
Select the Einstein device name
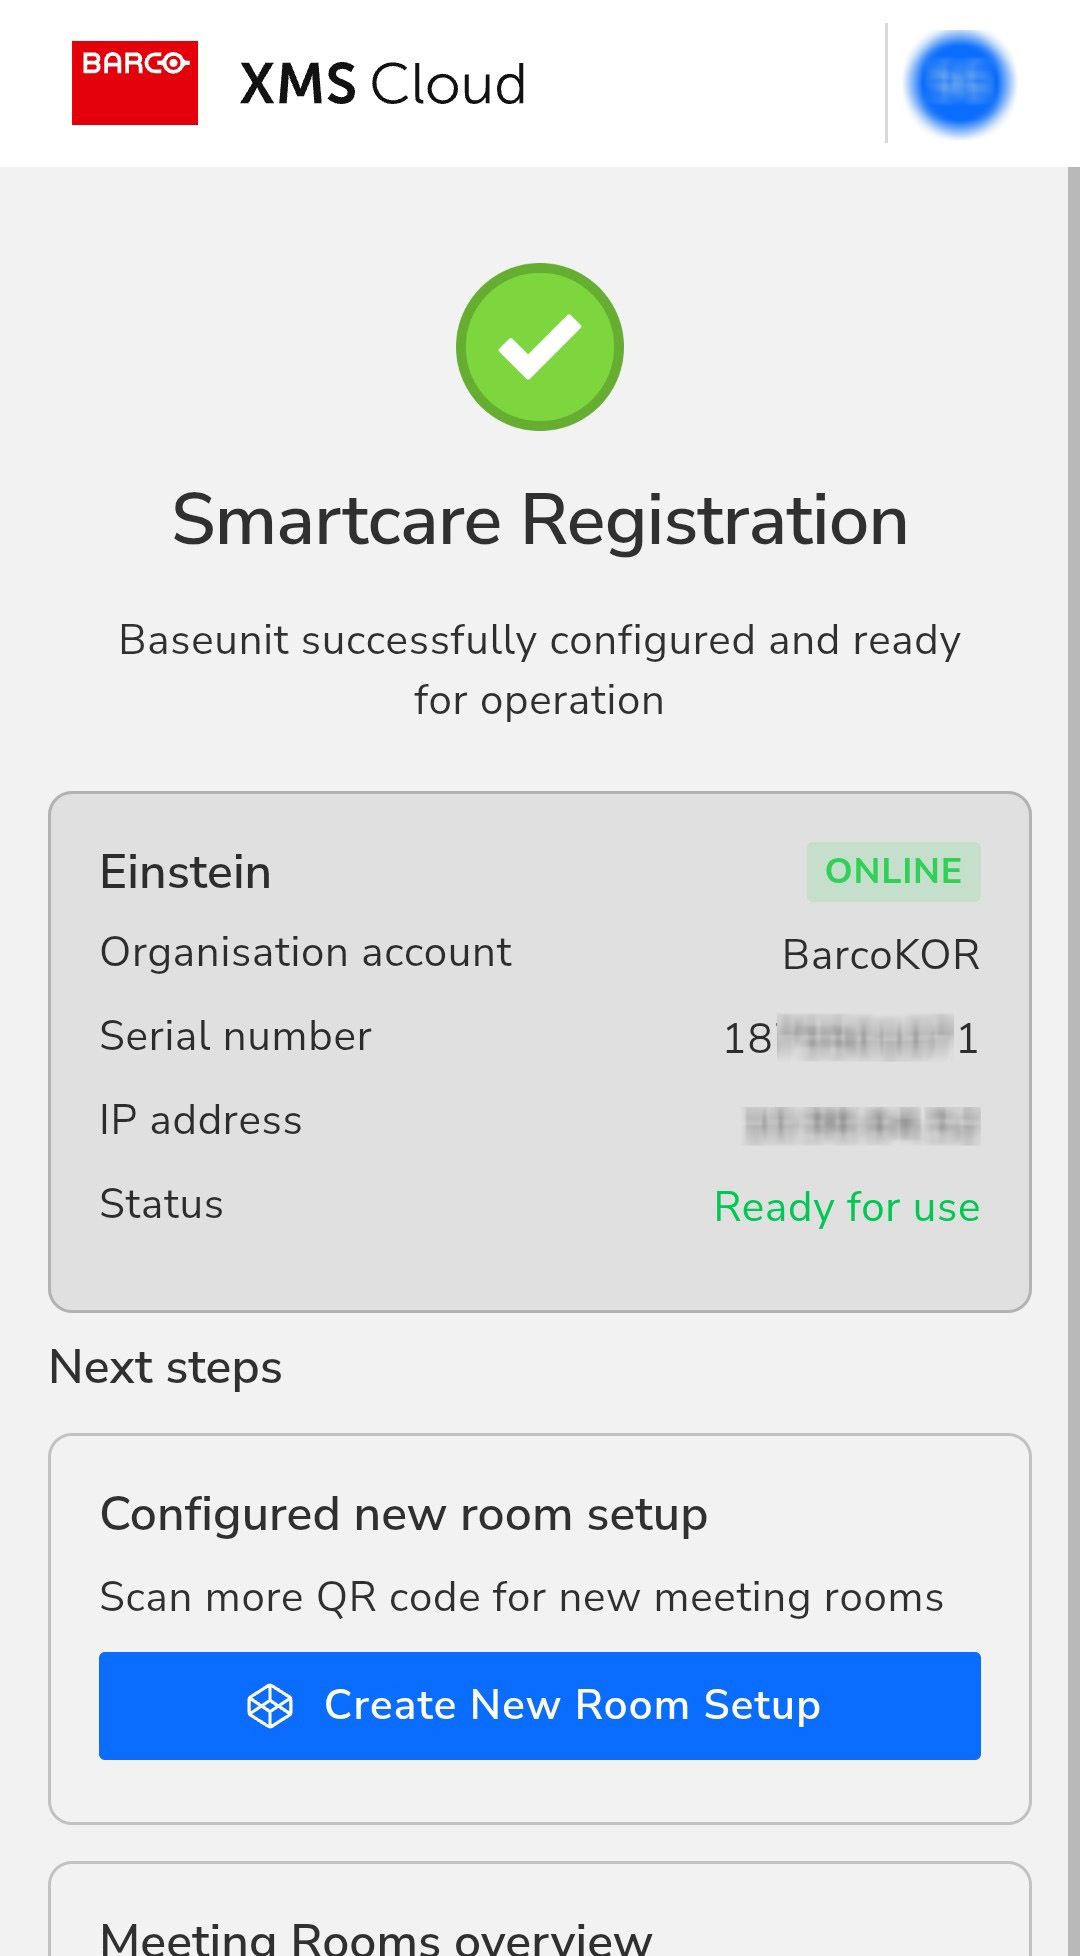coord(186,872)
